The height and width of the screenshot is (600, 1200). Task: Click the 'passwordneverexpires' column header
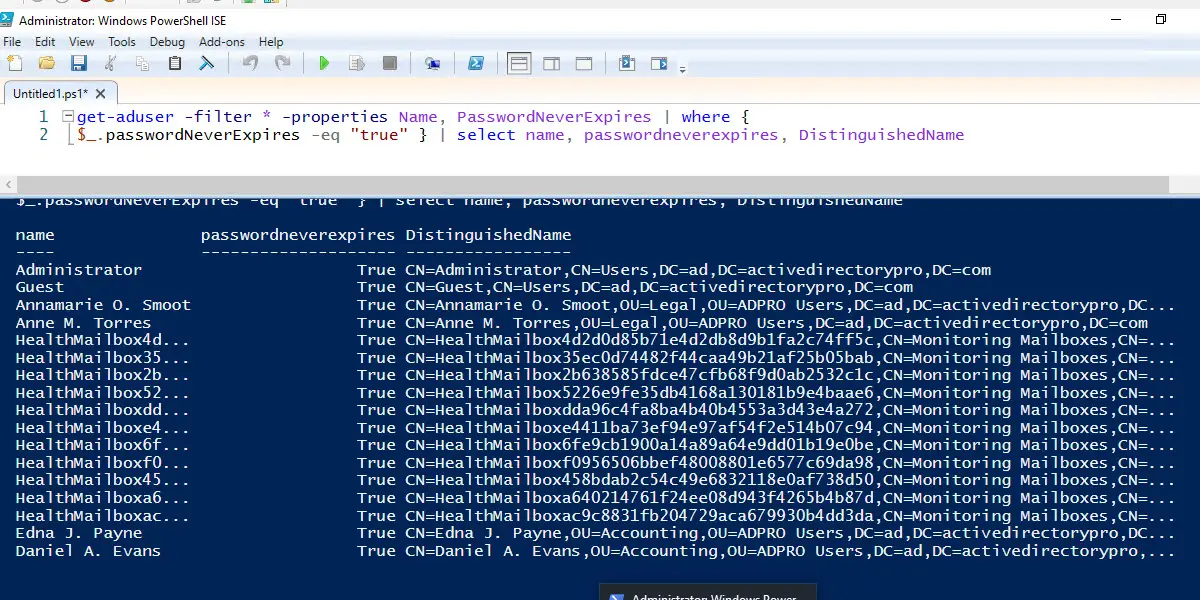298,235
